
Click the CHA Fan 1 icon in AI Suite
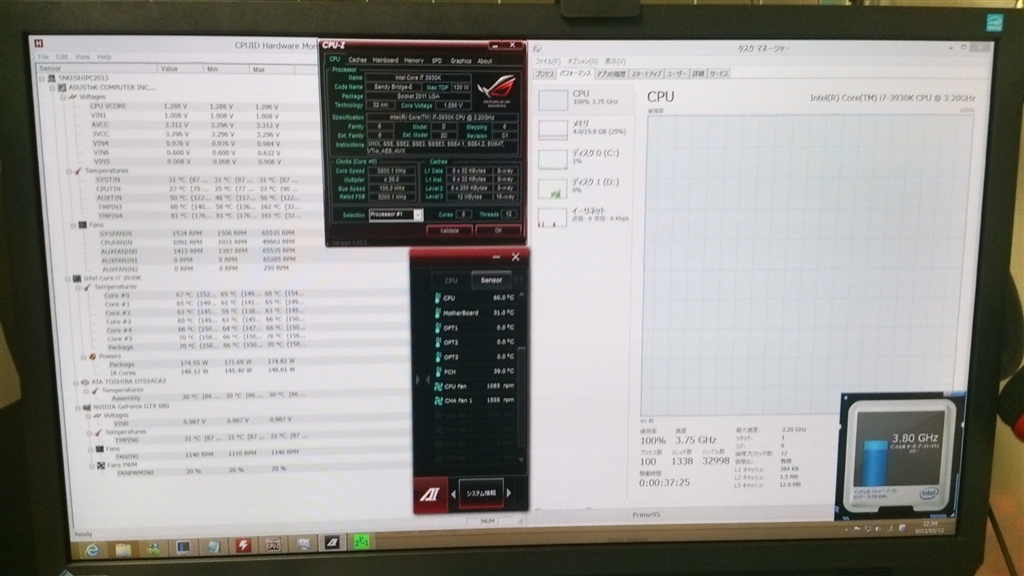(439, 400)
